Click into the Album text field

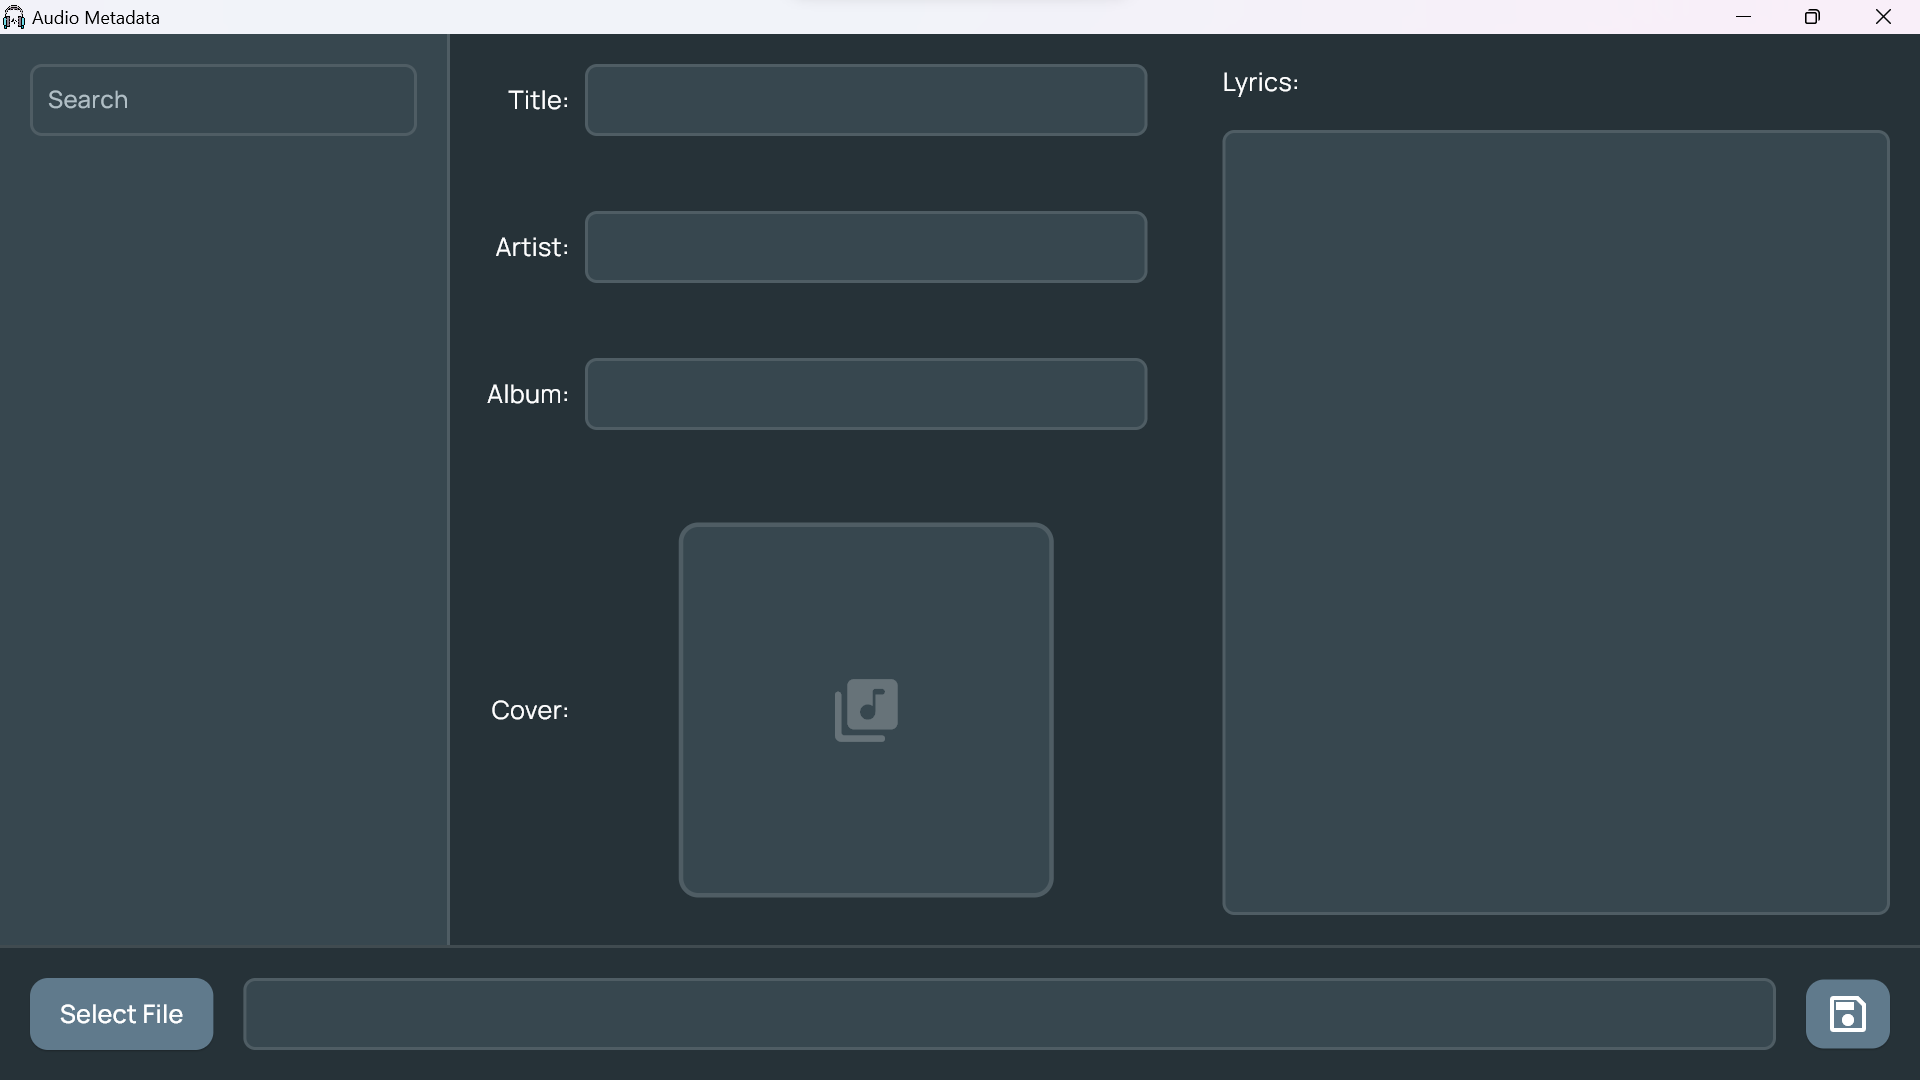(865, 394)
